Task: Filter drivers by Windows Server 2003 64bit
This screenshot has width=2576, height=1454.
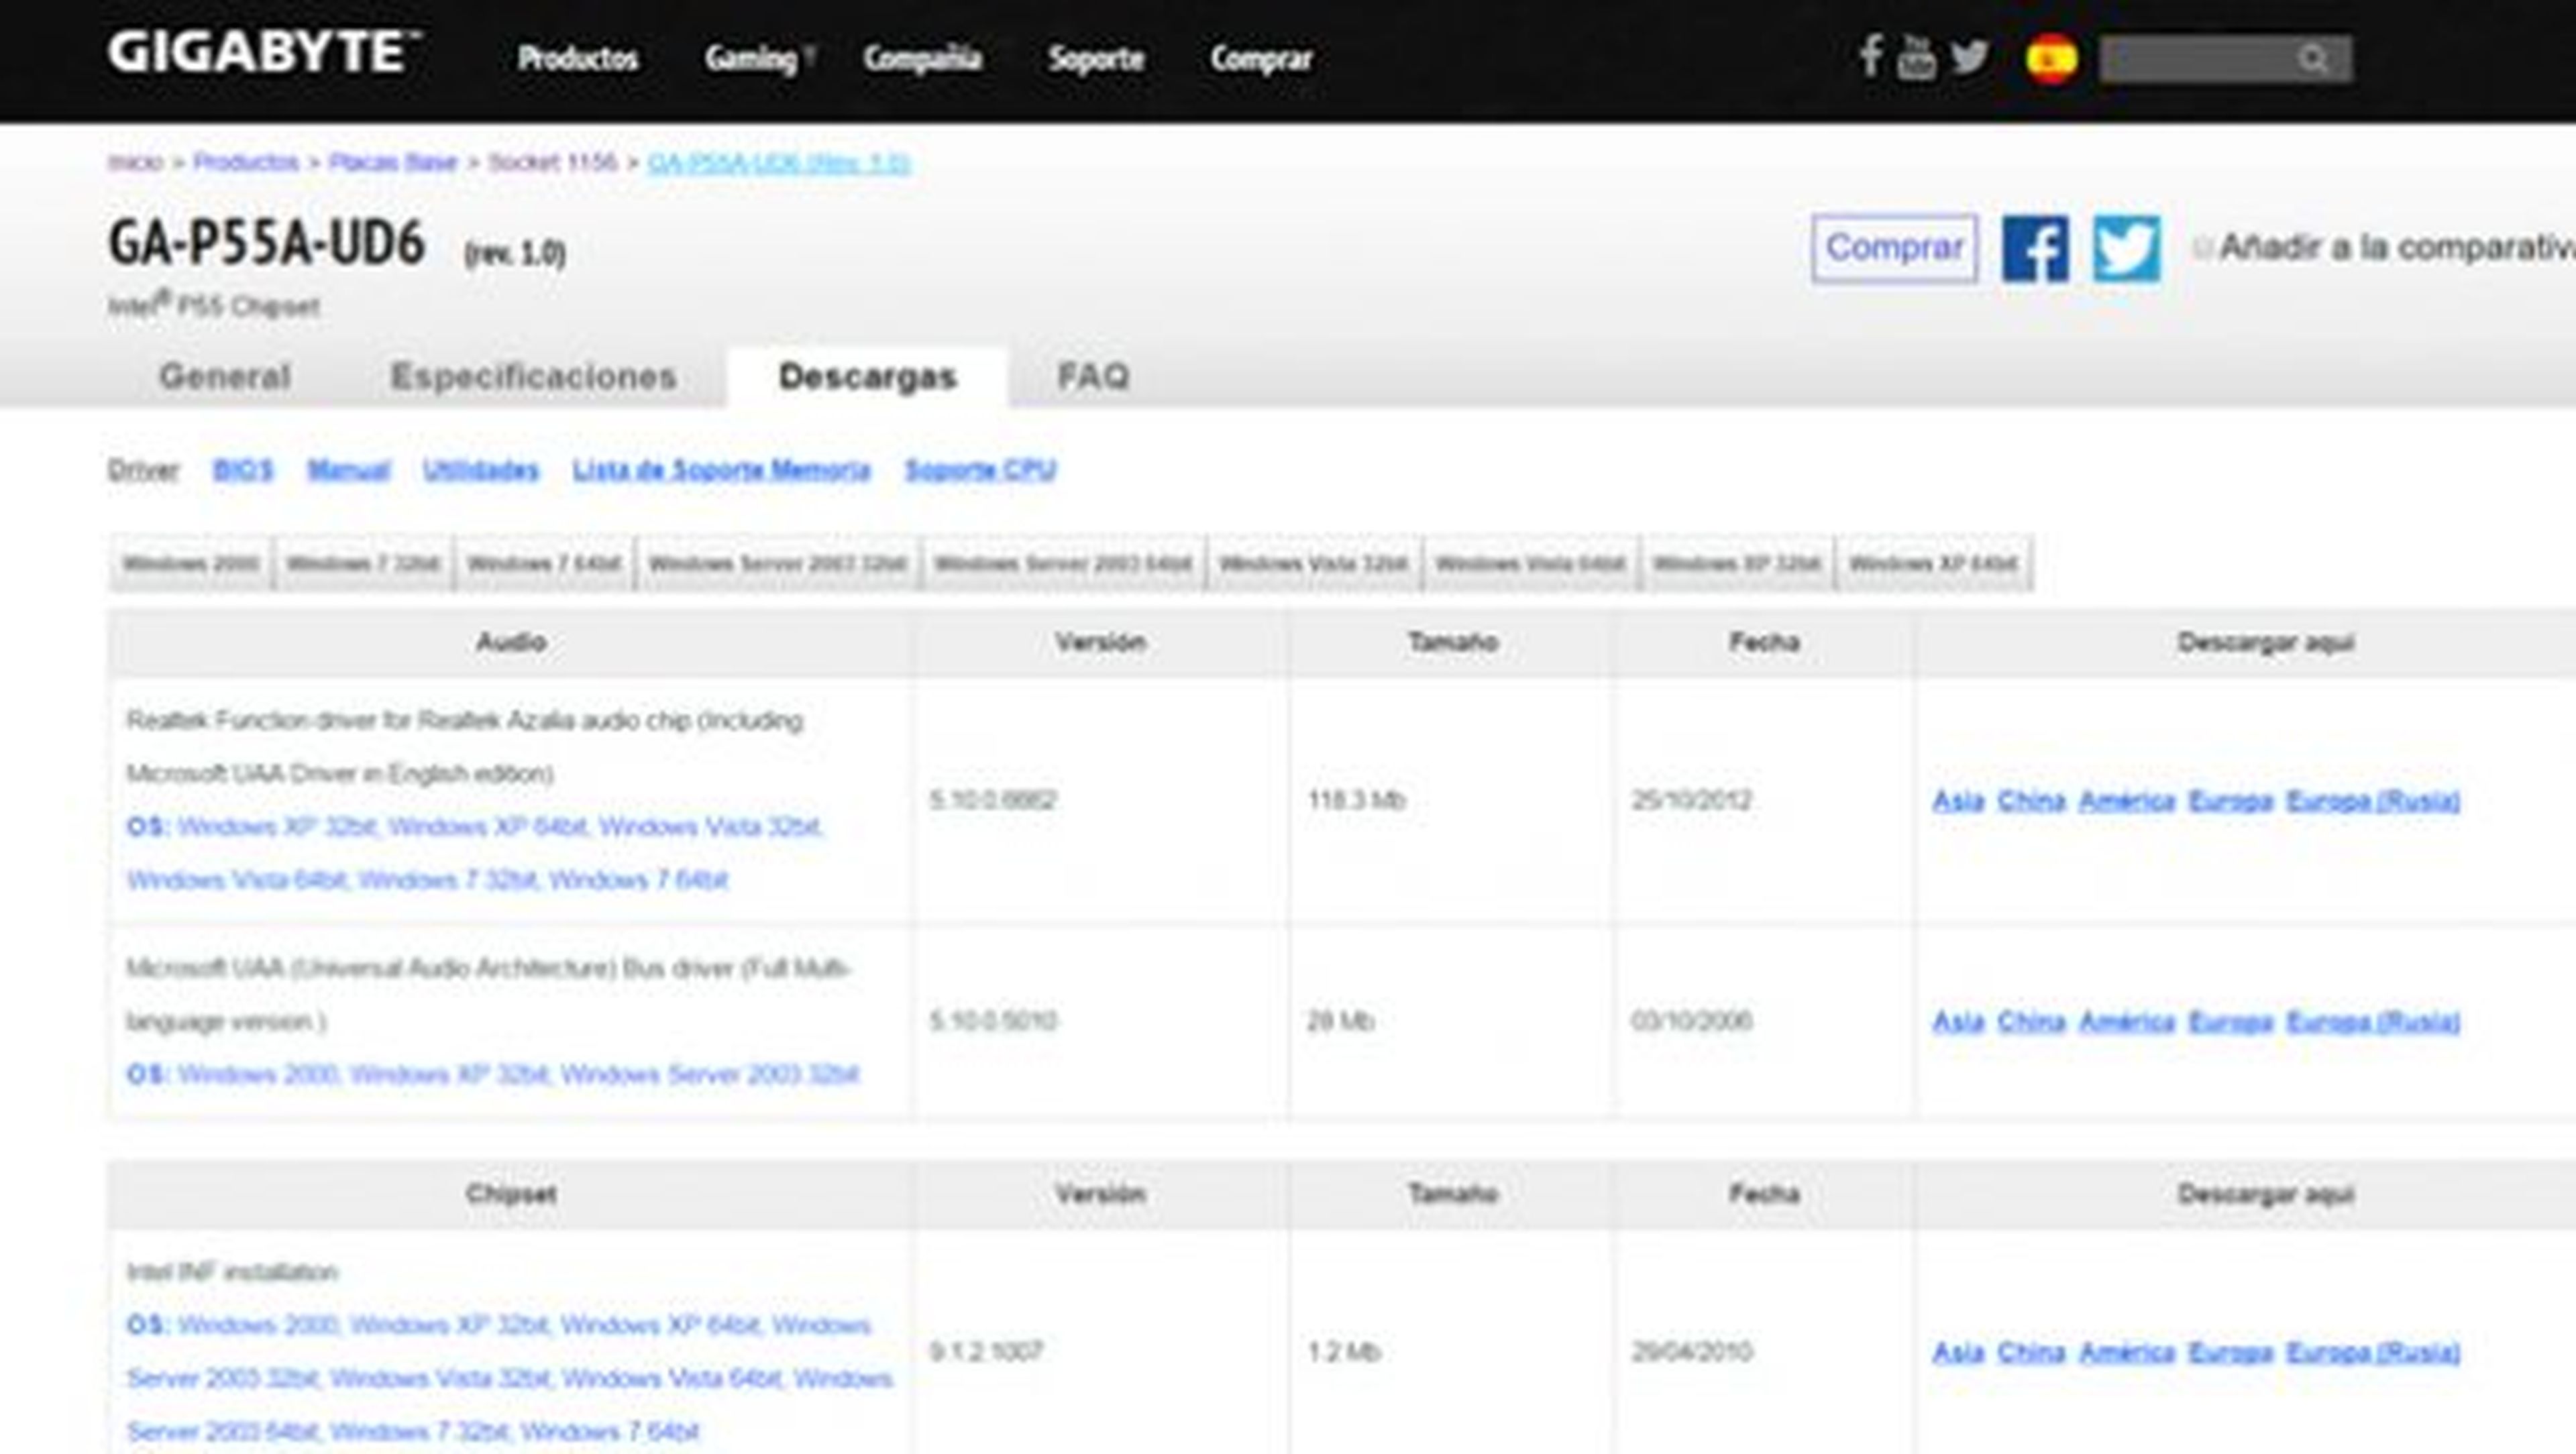Action: (1062, 563)
